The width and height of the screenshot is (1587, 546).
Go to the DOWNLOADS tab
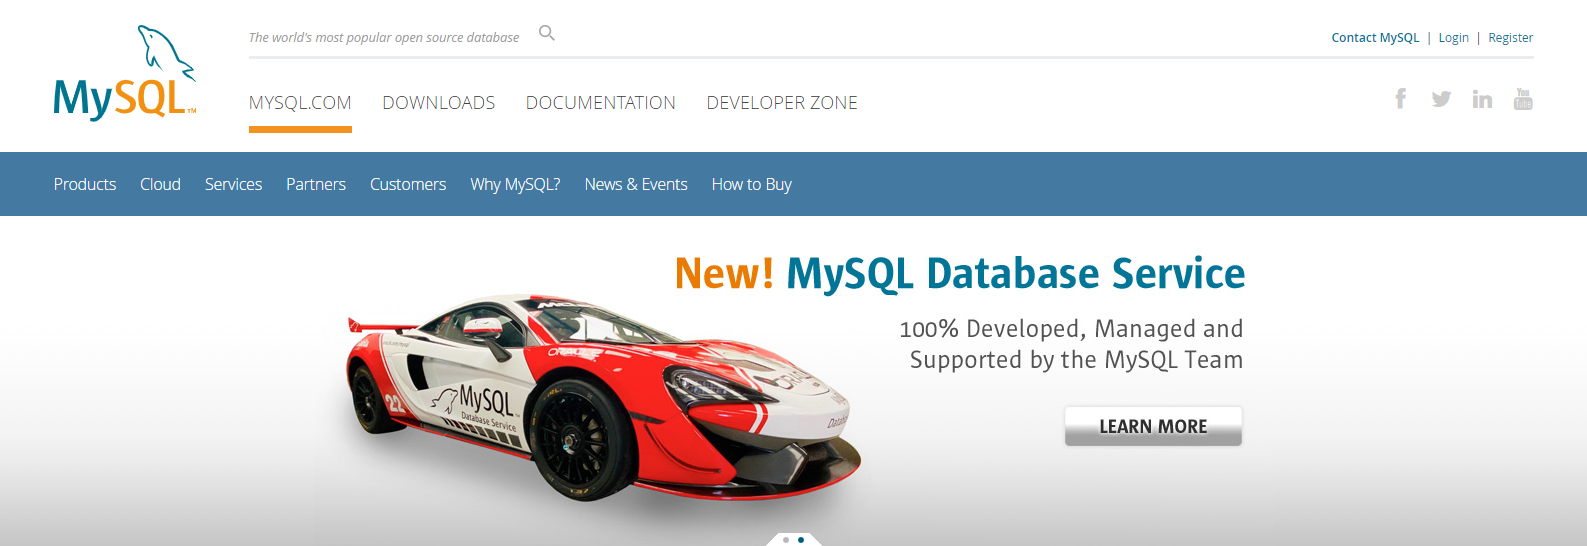click(439, 103)
